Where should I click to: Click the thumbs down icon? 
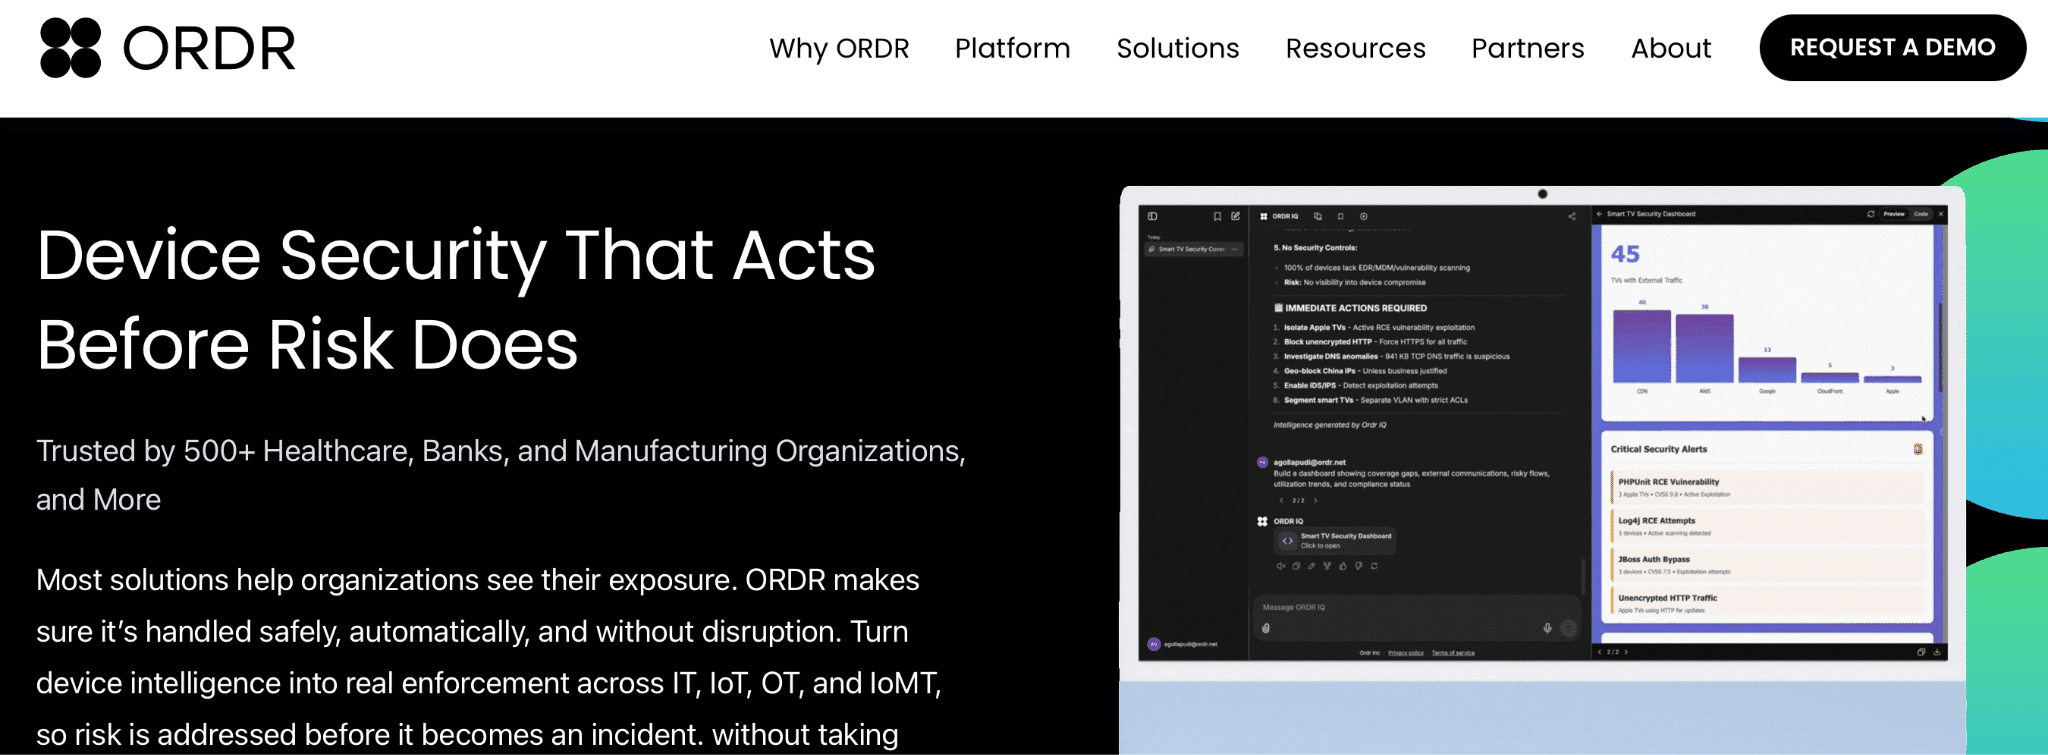1358,566
